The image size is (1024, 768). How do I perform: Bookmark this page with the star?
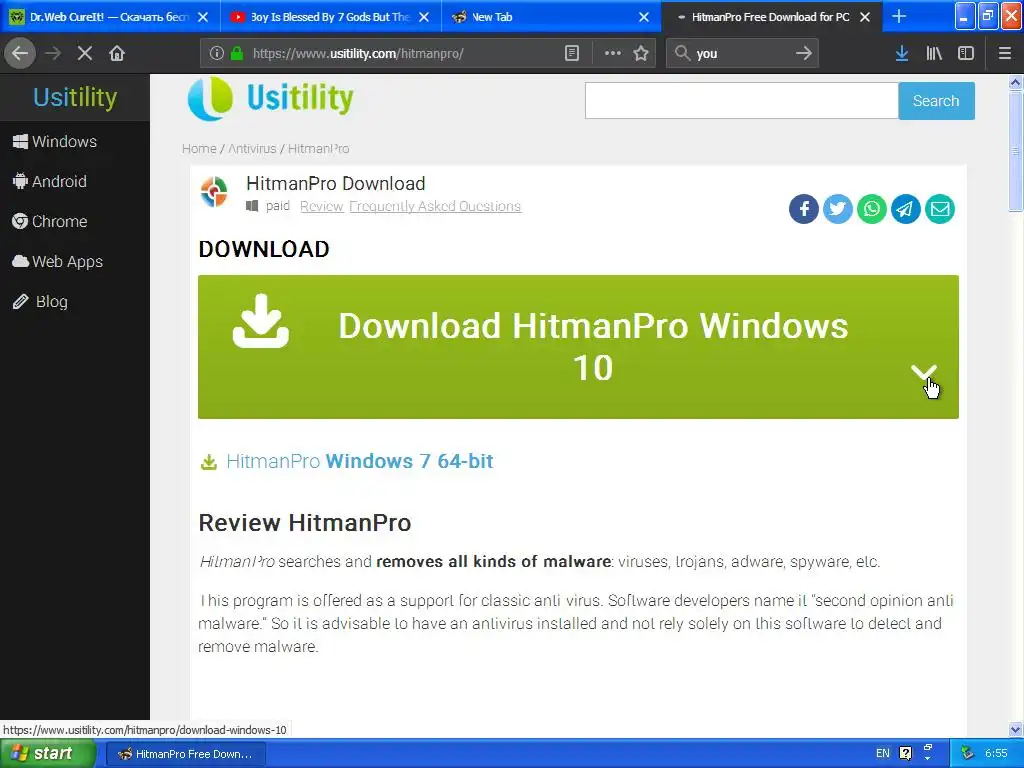pyautogui.click(x=641, y=54)
